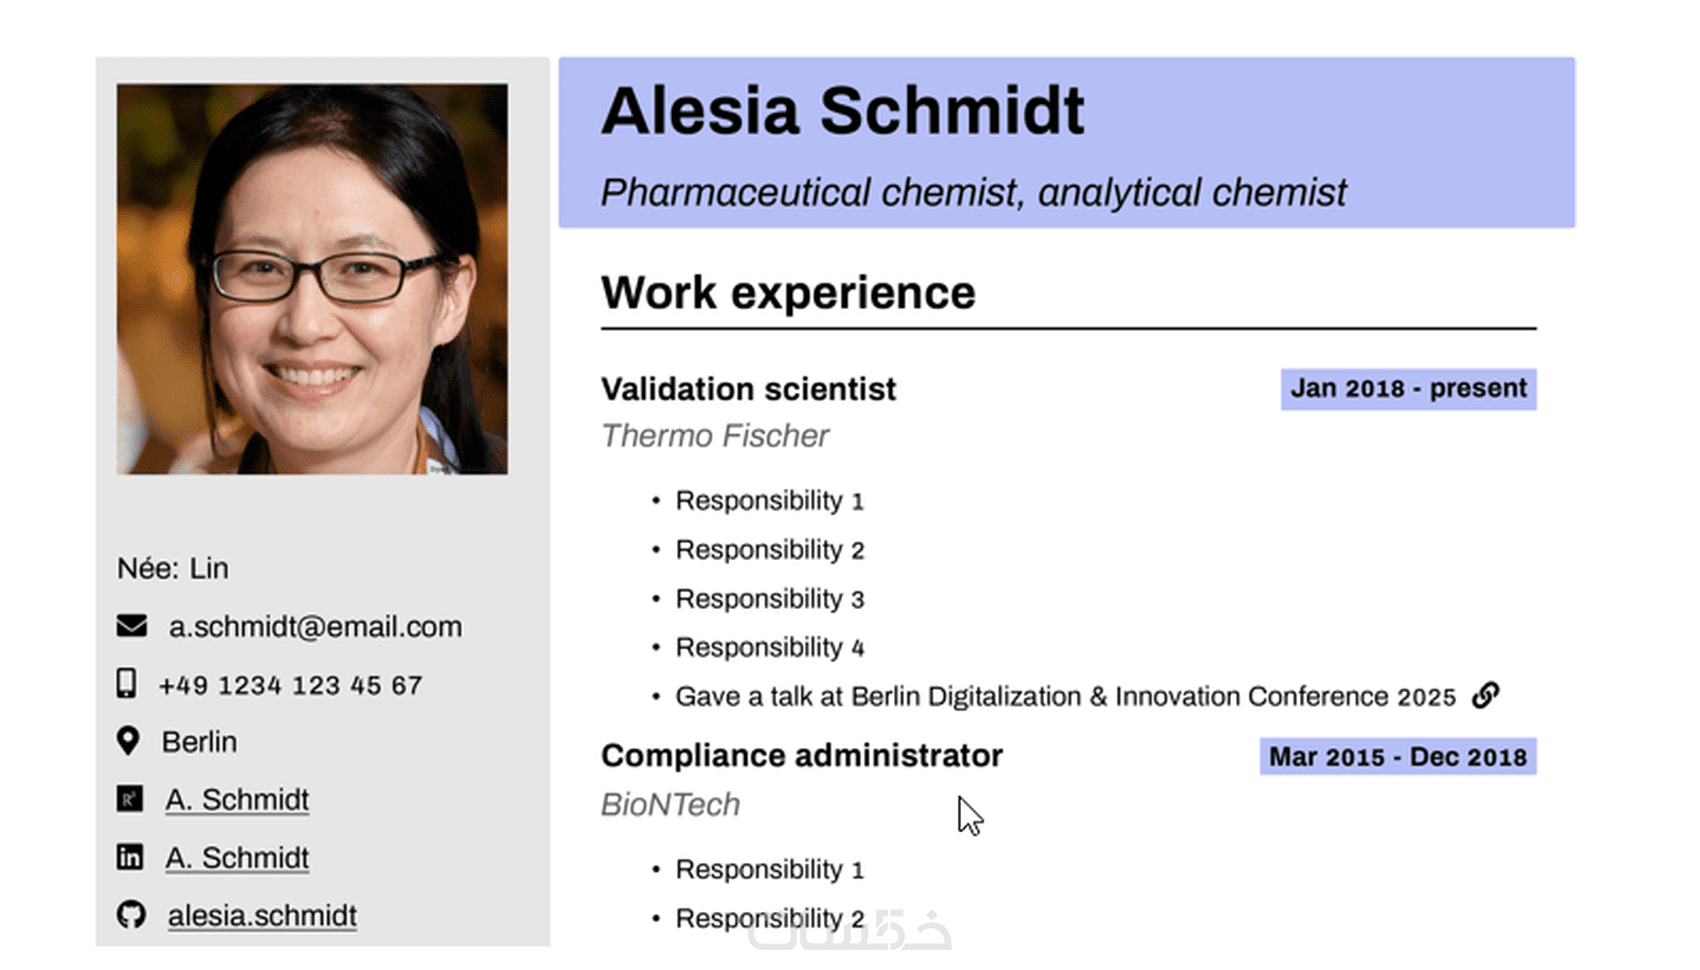
Task: Open the ResearchGate A. Schmidt link
Action: coord(237,800)
